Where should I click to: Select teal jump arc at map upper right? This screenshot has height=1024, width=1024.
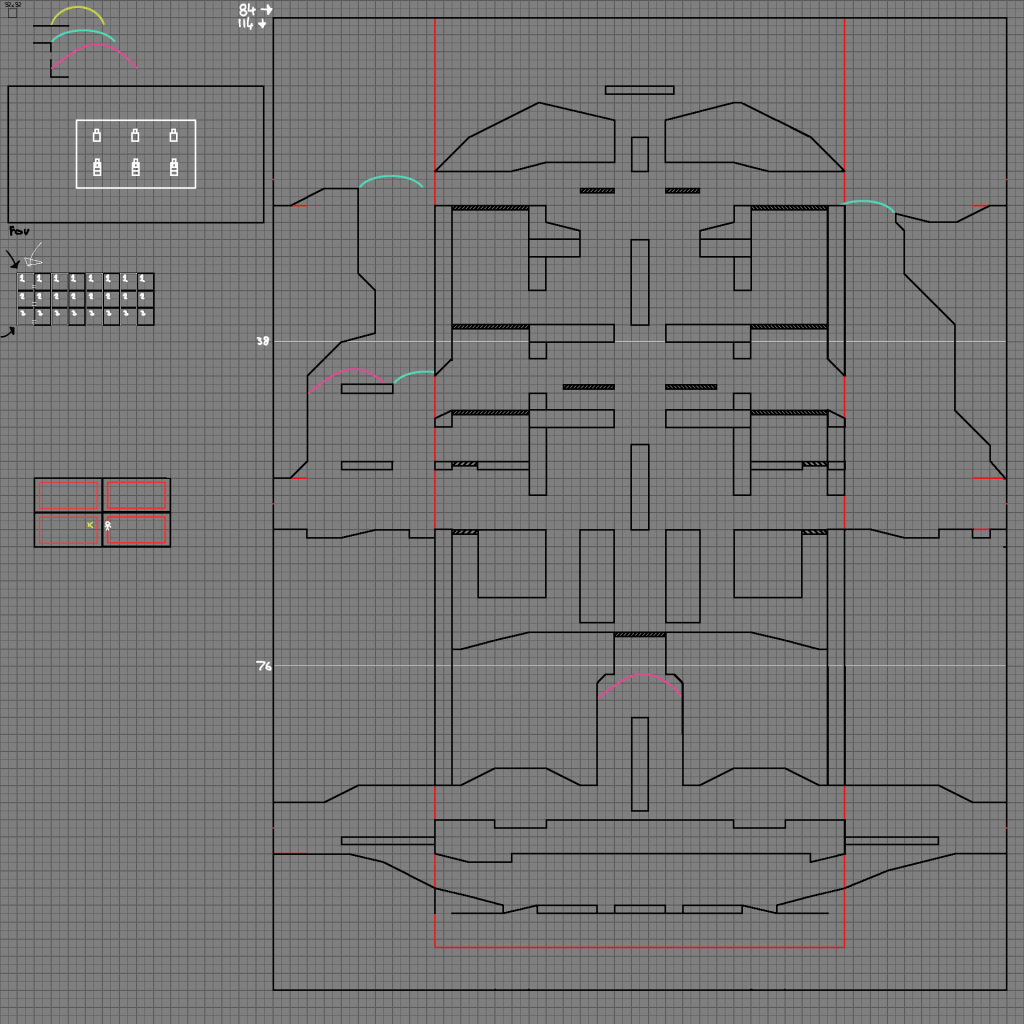868,203
